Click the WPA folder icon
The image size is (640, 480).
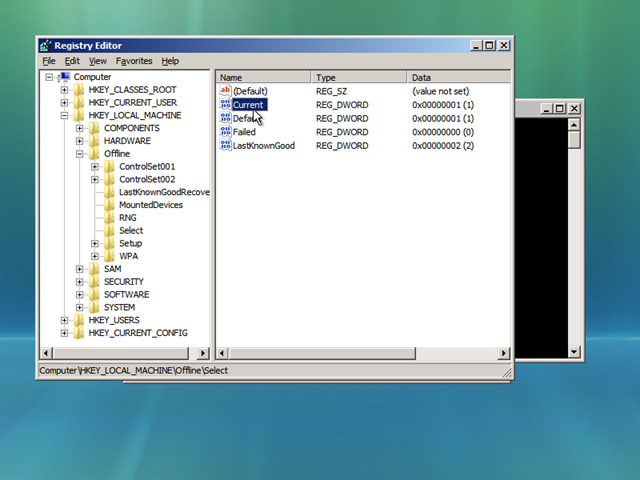click(109, 256)
